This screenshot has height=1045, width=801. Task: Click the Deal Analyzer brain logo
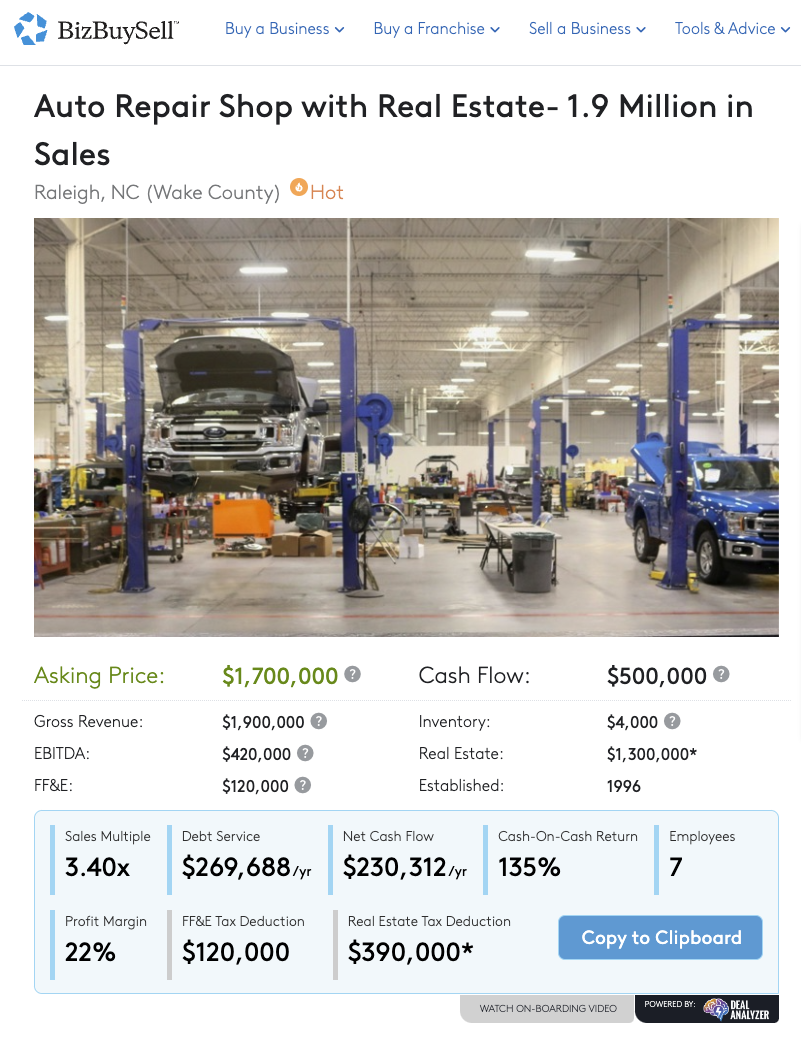coord(715,1008)
